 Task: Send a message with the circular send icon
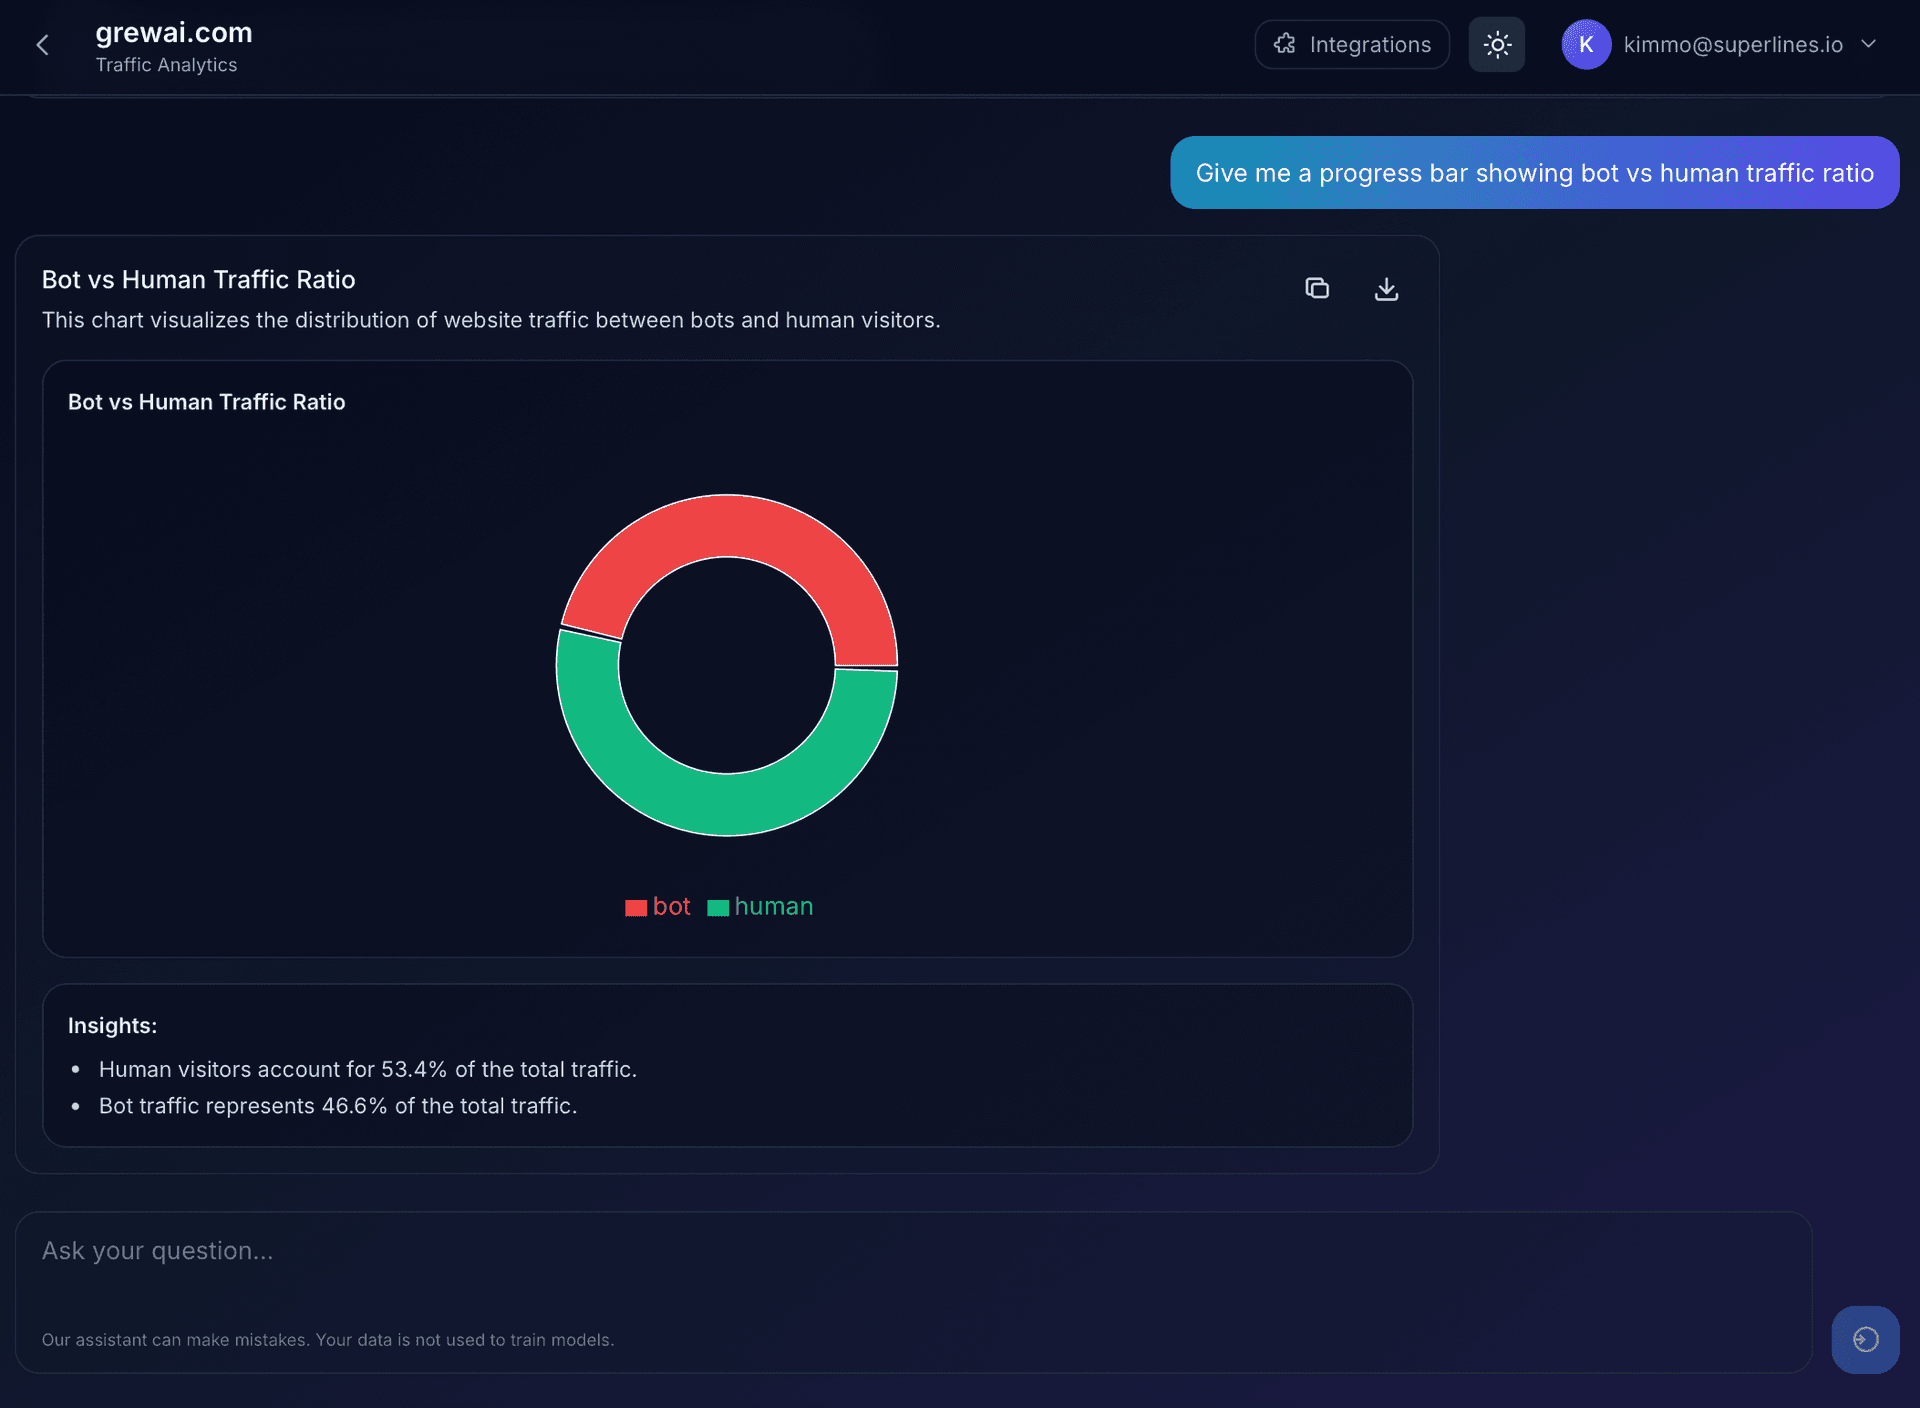pyautogui.click(x=1864, y=1339)
